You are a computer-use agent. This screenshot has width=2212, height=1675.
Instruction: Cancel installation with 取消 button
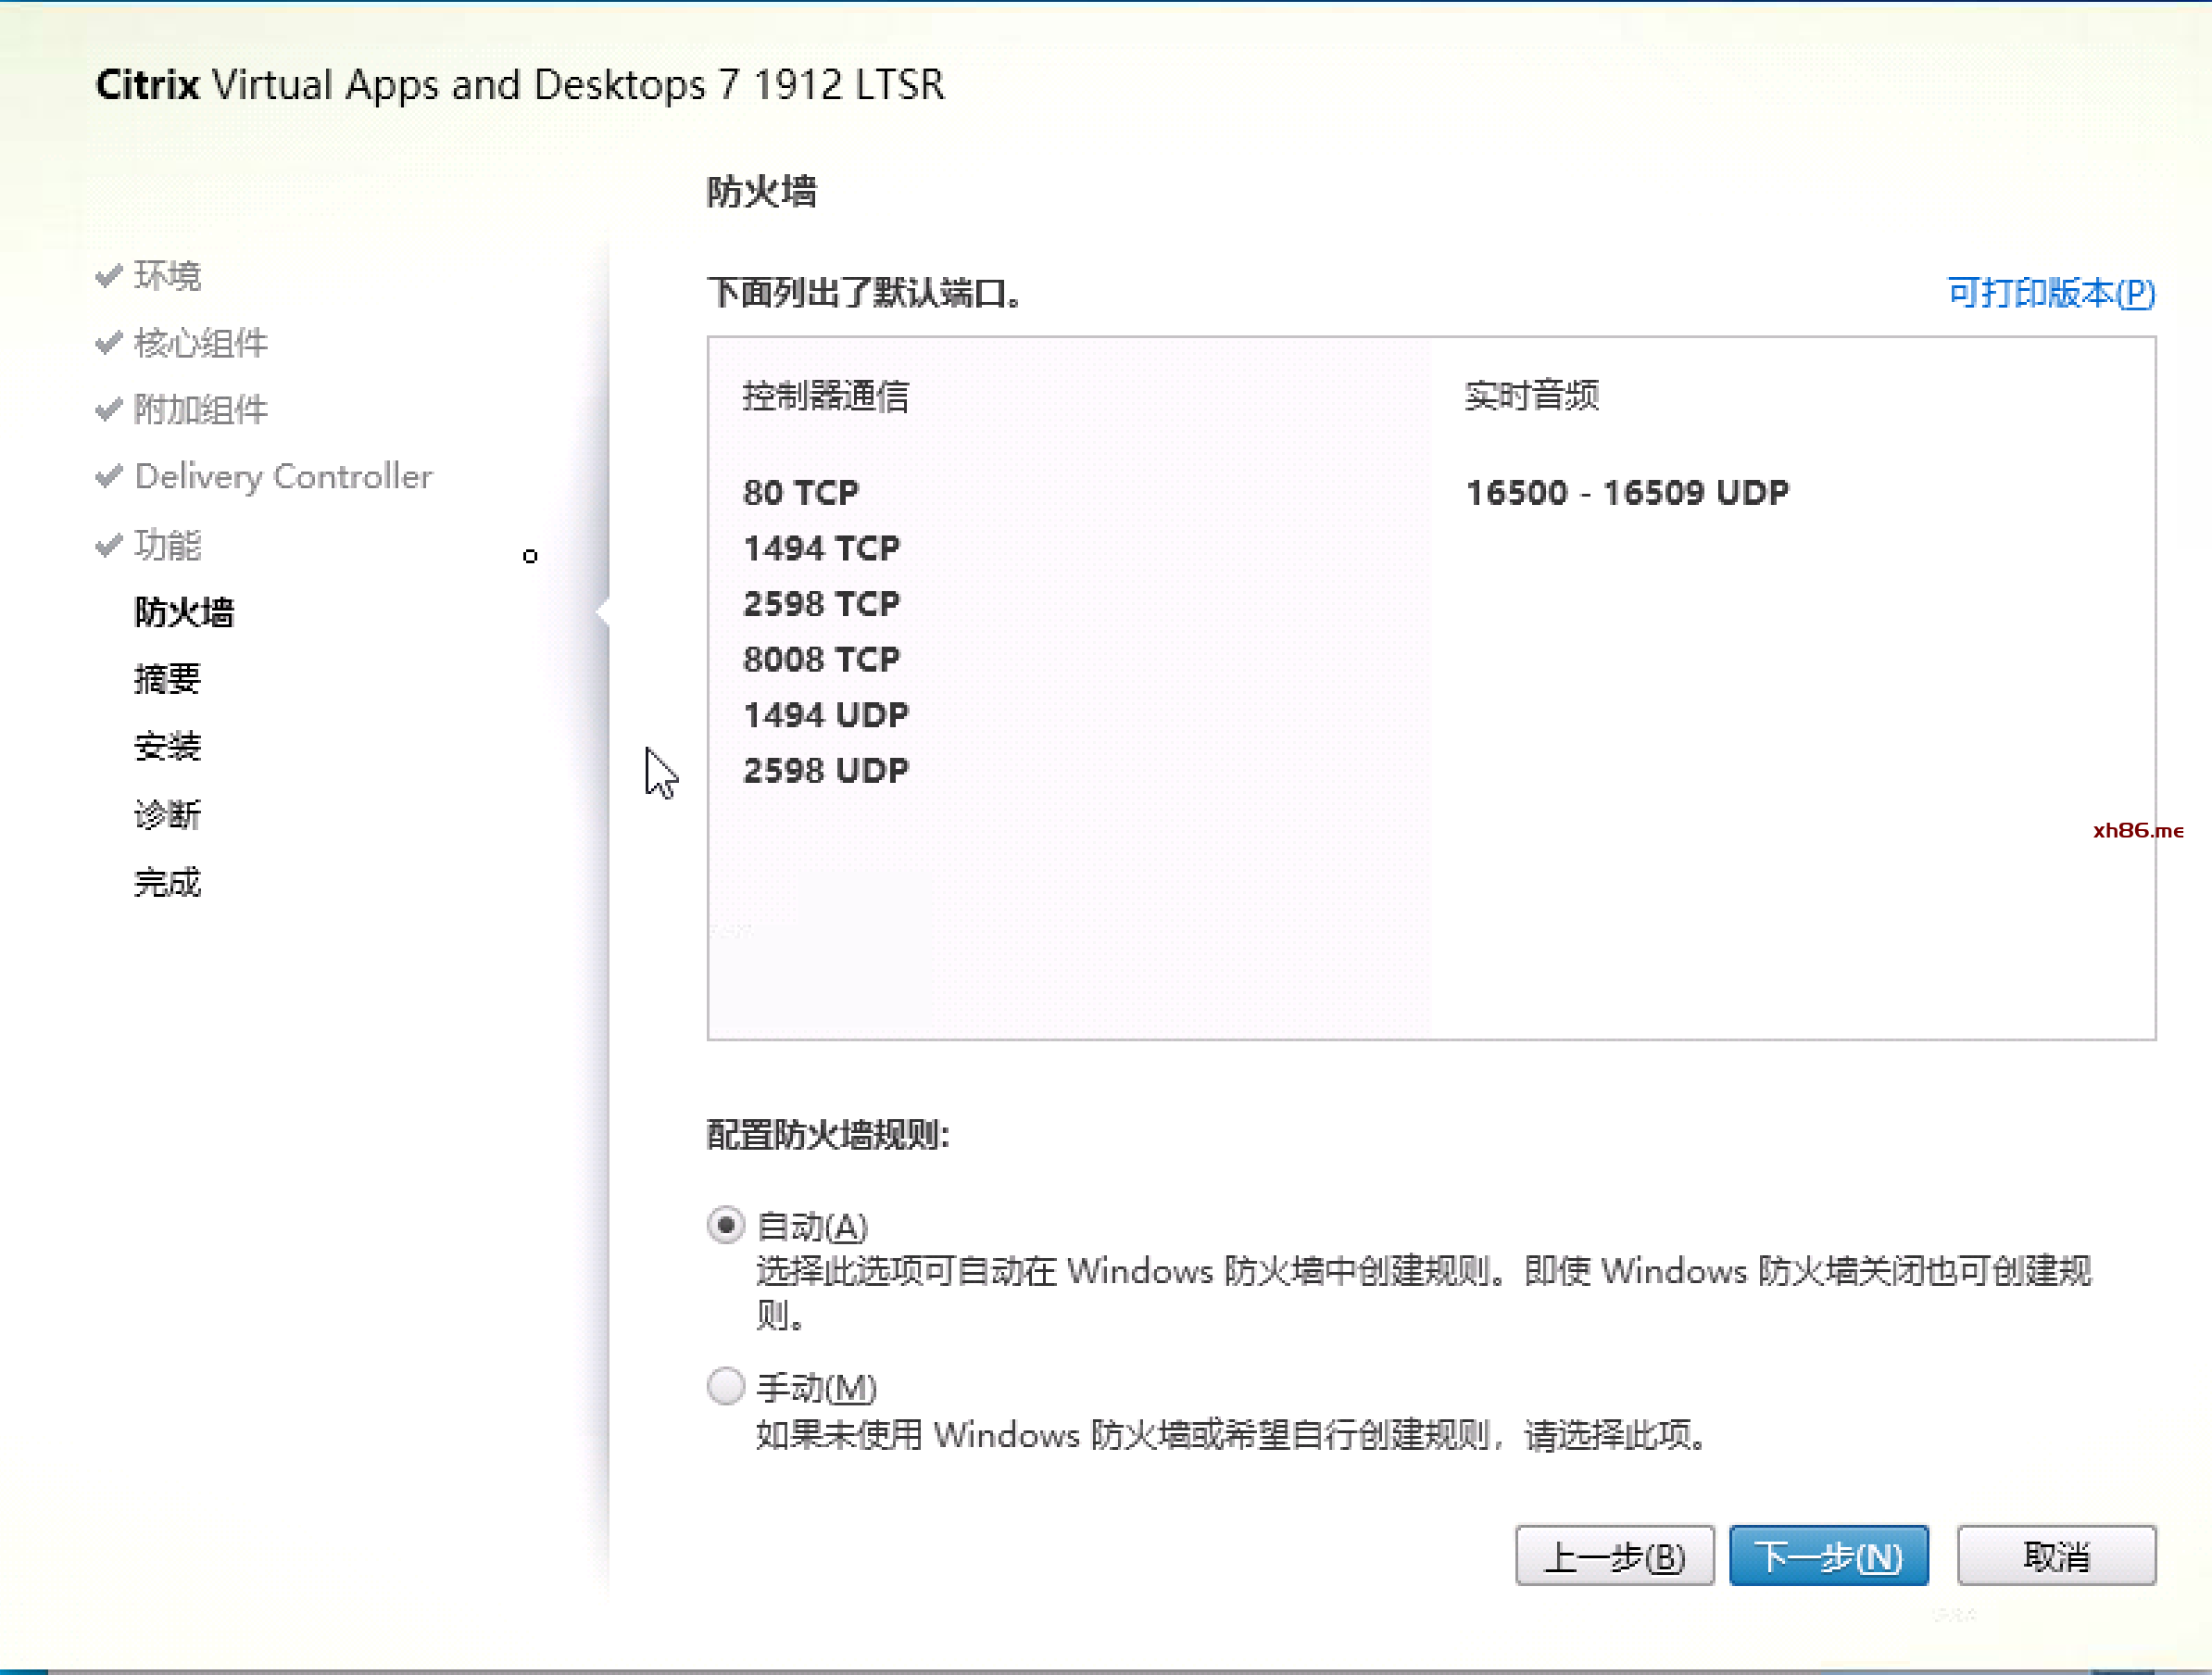click(x=2056, y=1556)
